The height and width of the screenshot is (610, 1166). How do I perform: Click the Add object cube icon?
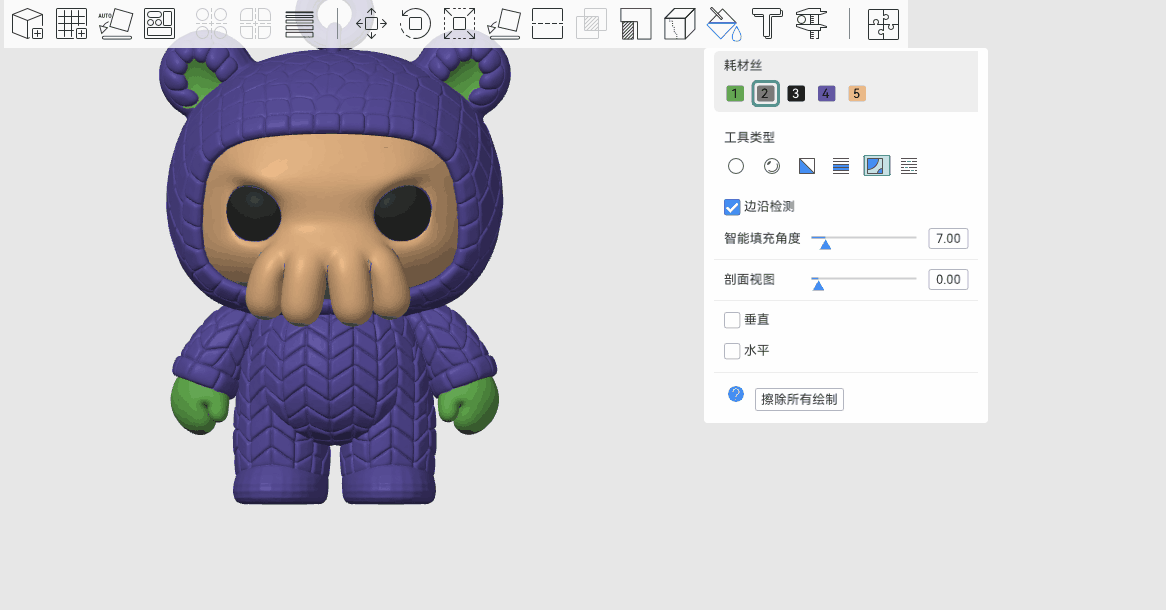pos(28,24)
